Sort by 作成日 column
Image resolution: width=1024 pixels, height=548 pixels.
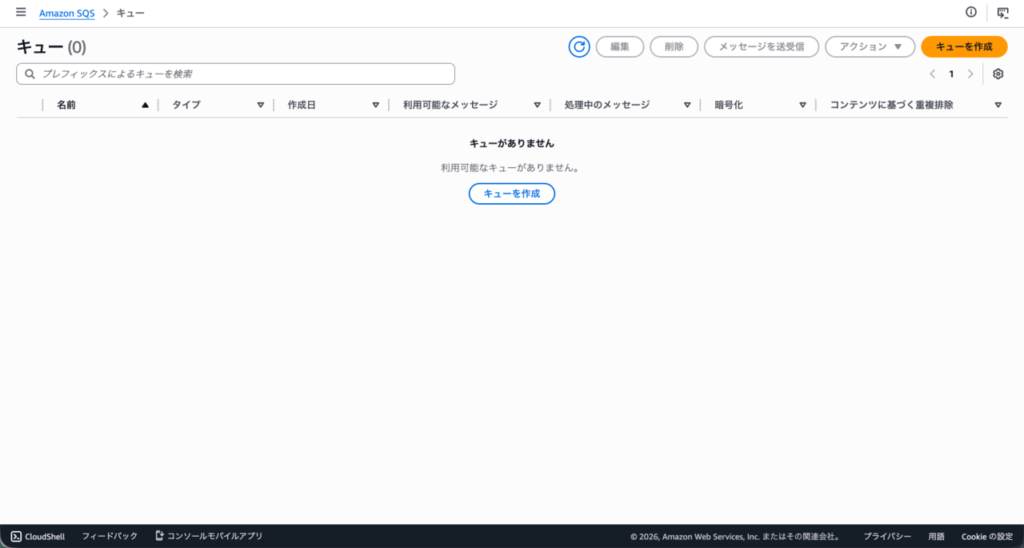point(330,104)
